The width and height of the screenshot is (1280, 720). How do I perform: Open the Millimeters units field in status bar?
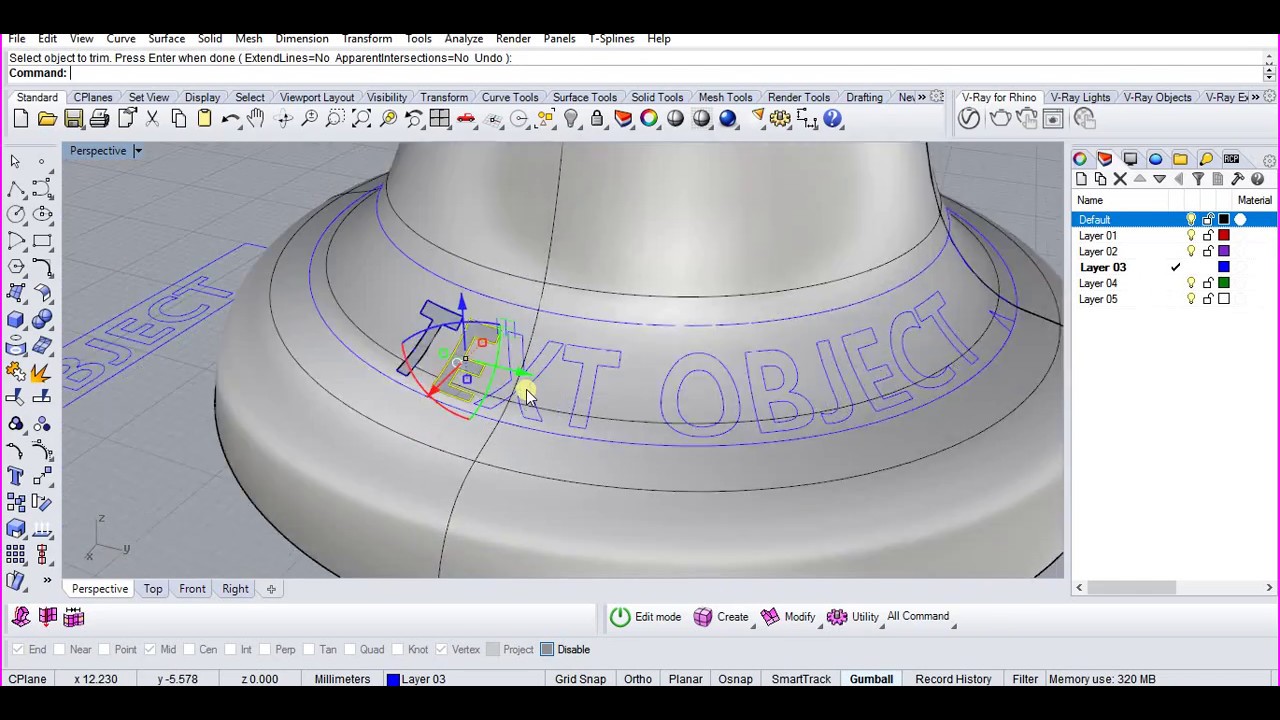tap(342, 679)
